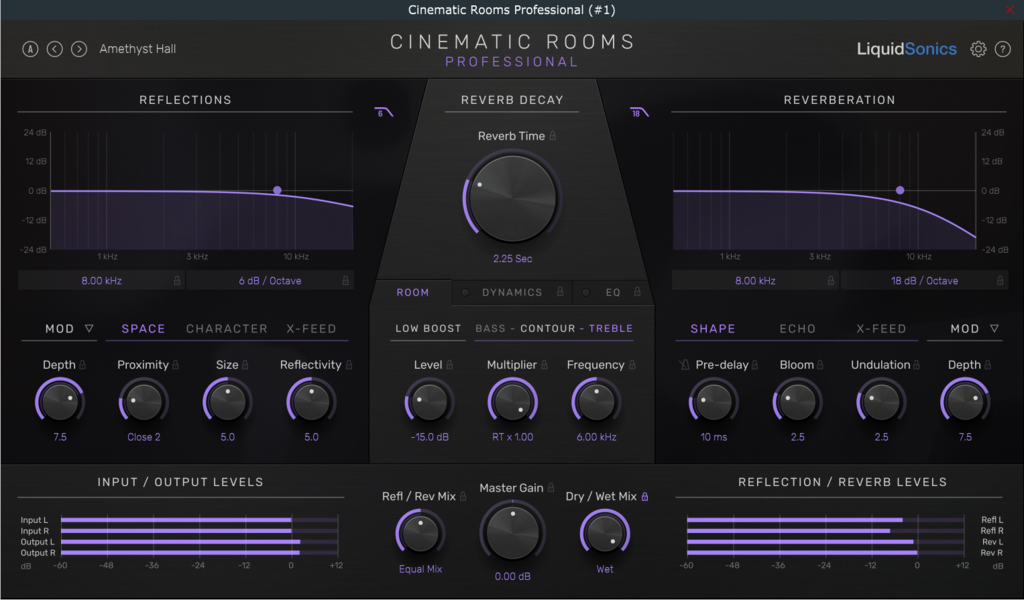Viewport: 1024px width, 600px height.
Task: Click the lock icon on the EQ tab
Action: (x=637, y=292)
